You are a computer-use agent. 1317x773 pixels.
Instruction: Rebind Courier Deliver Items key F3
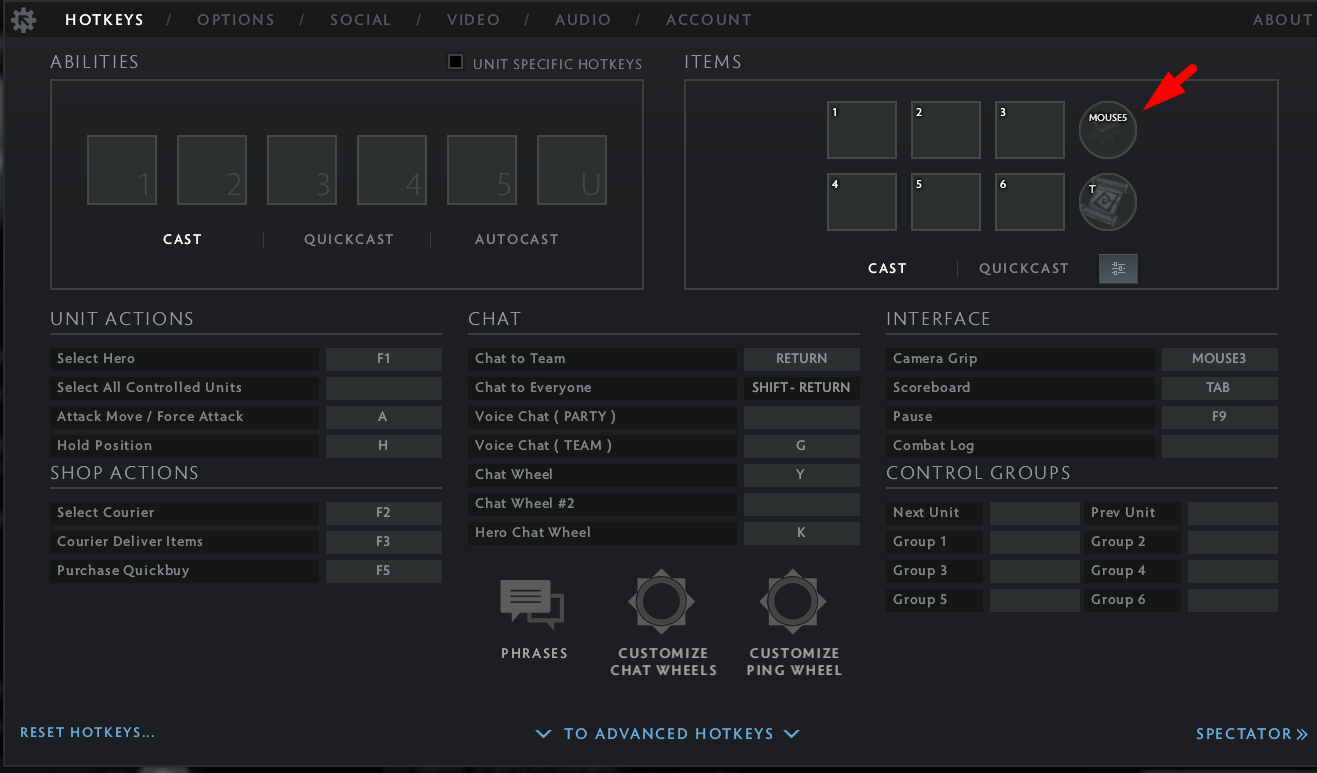(384, 542)
